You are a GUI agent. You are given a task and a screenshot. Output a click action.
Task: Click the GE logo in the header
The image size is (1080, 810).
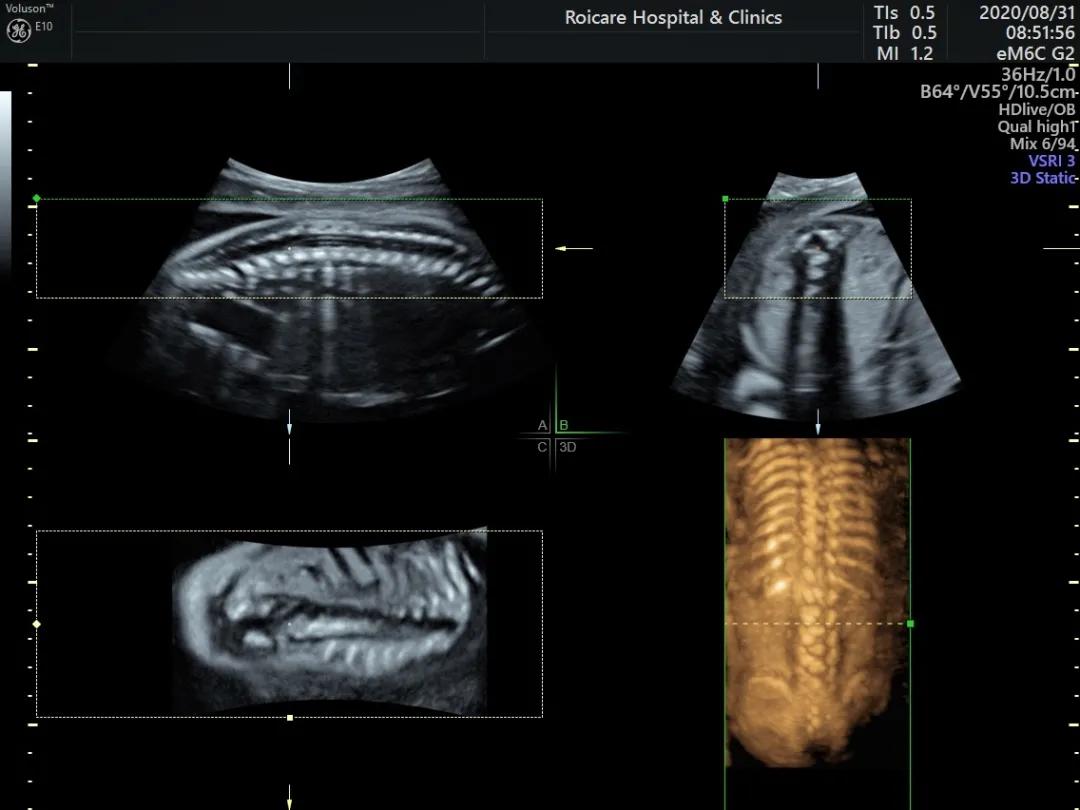tap(18, 31)
